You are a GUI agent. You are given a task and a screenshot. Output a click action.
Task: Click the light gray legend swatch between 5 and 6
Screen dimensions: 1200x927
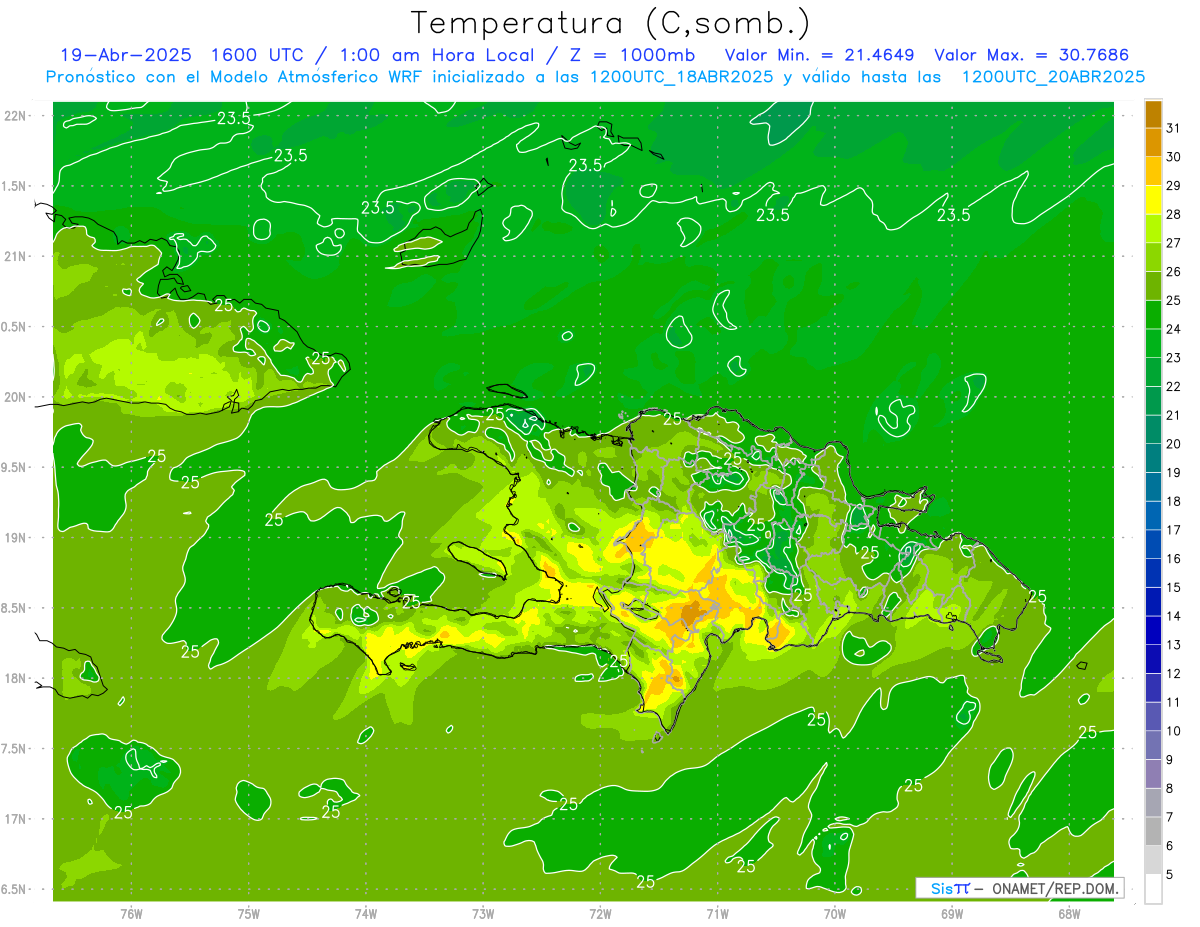(x=1154, y=860)
